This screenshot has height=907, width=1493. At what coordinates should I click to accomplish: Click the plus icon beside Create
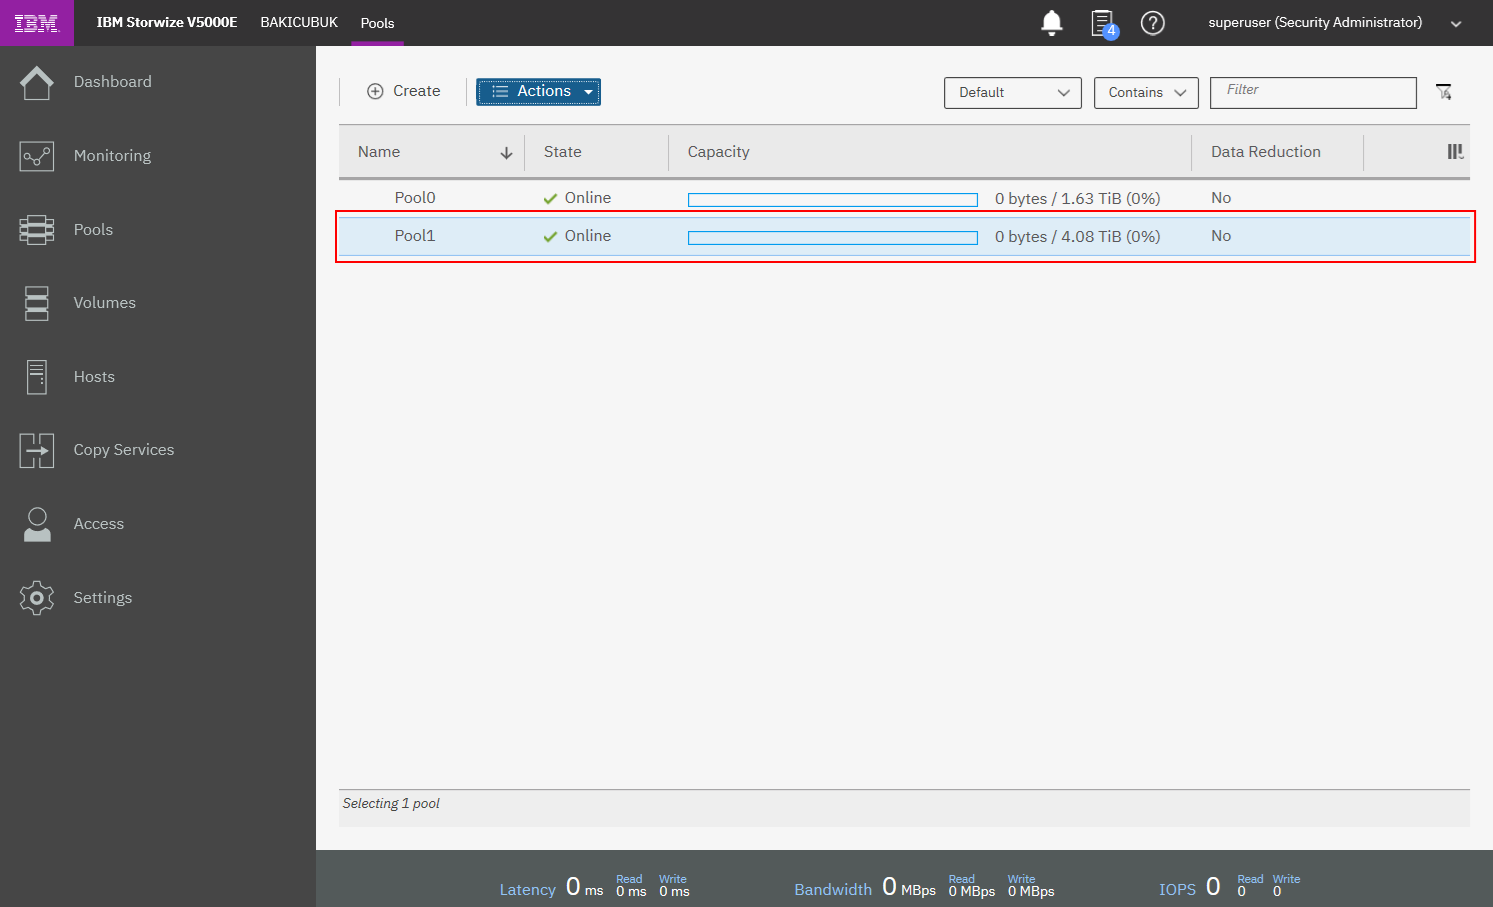click(375, 91)
